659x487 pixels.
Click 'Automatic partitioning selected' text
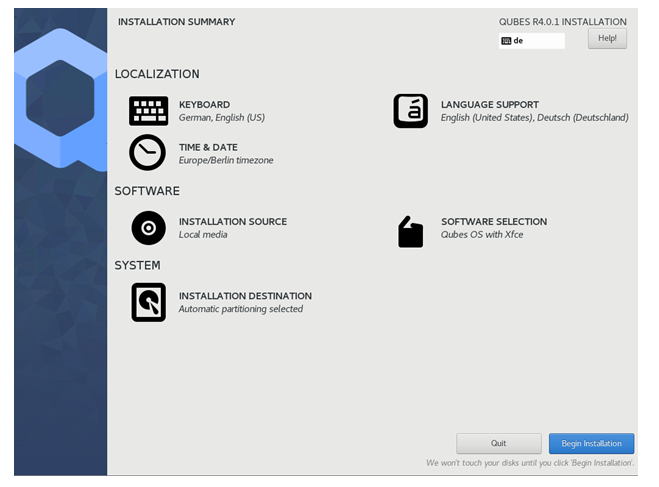coord(241,309)
